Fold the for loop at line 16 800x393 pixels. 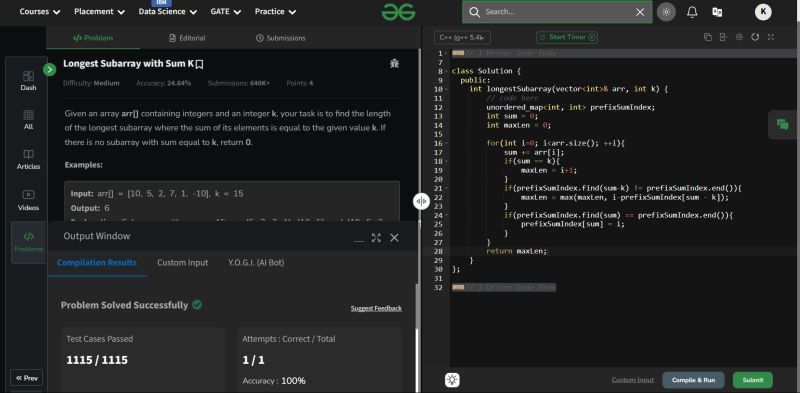[x=447, y=143]
